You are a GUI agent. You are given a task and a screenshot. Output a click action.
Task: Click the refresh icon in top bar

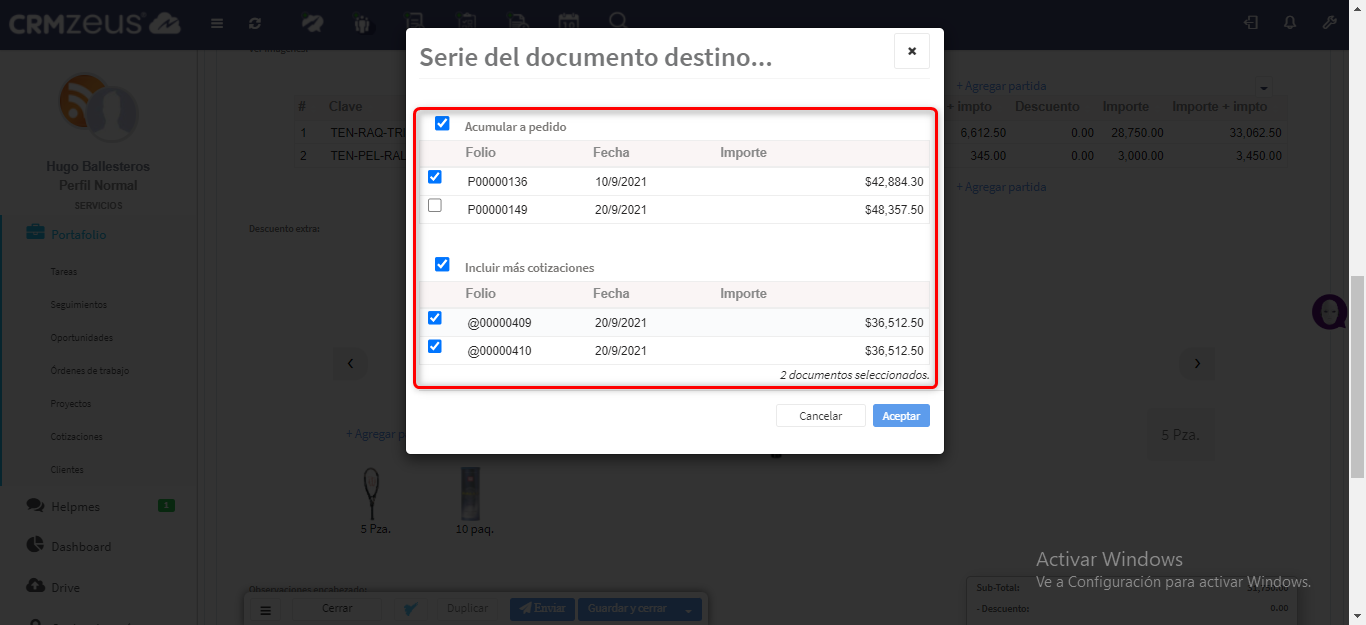(x=255, y=23)
